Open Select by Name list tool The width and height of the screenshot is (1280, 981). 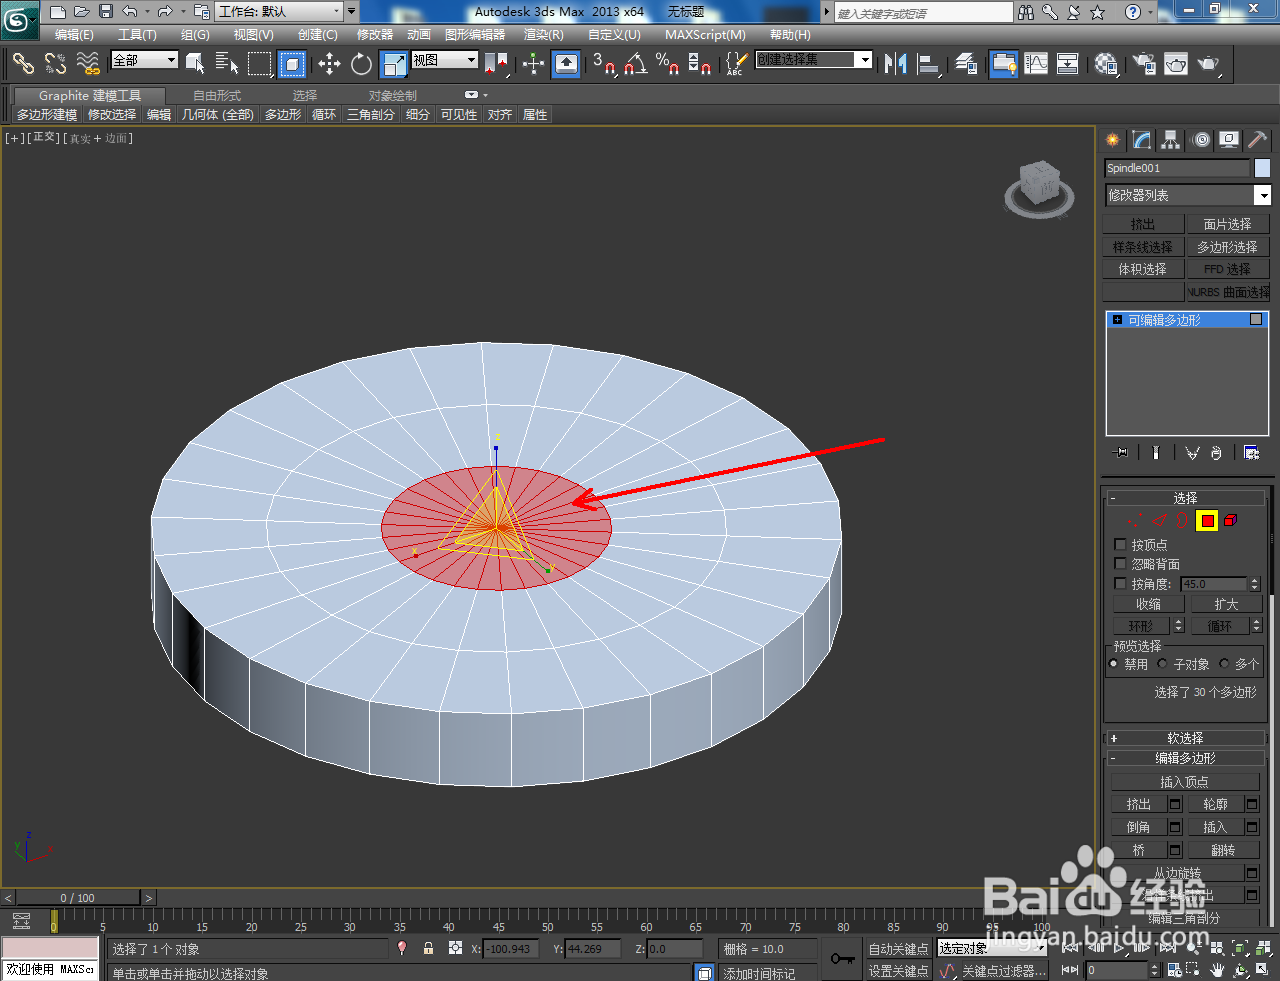(227, 64)
